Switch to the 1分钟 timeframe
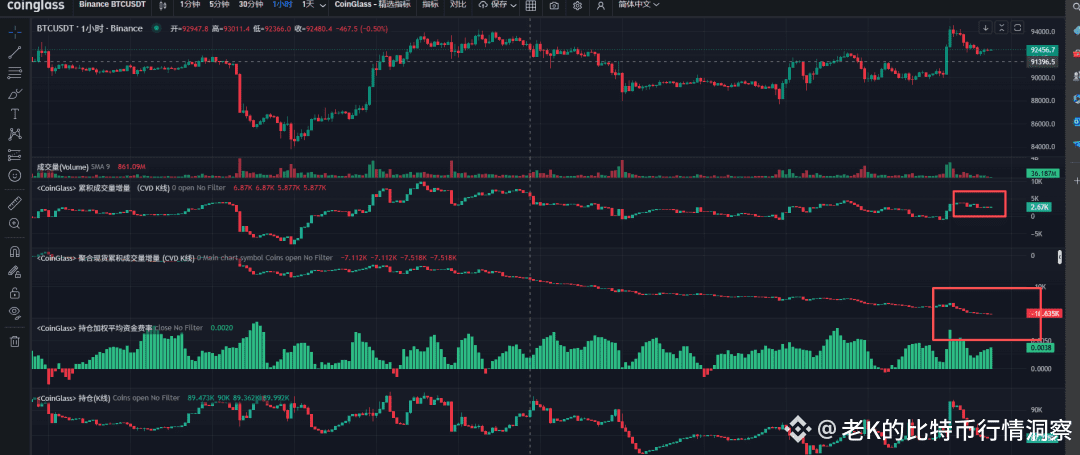1080x455 pixels. tap(190, 4)
